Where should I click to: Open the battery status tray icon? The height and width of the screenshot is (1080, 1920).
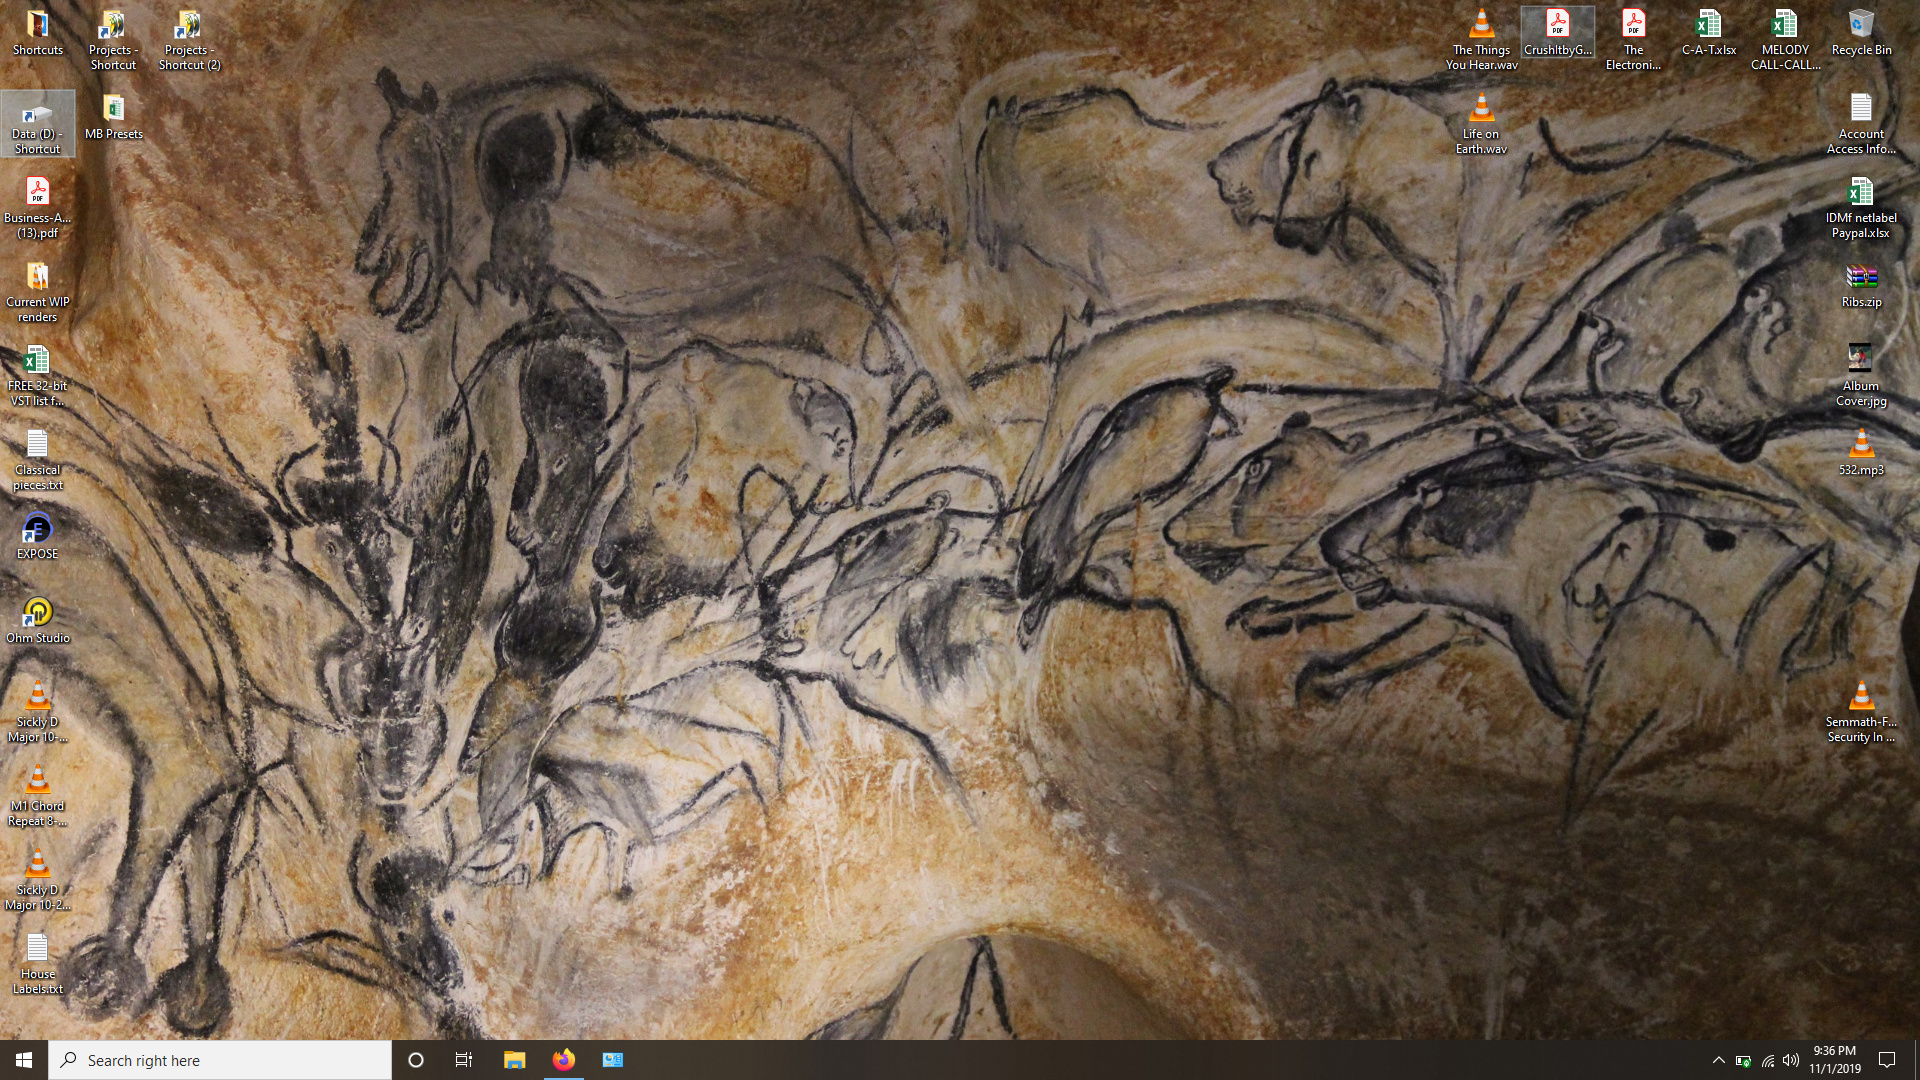1743,1060
